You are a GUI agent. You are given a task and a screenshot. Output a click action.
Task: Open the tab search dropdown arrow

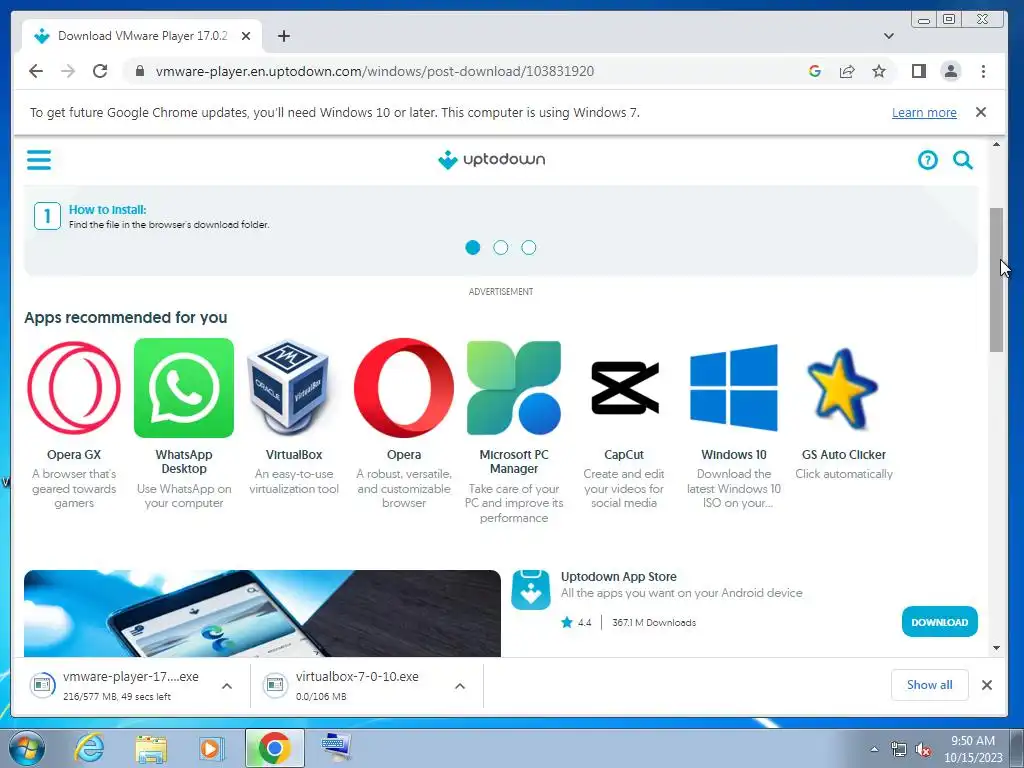(889, 36)
